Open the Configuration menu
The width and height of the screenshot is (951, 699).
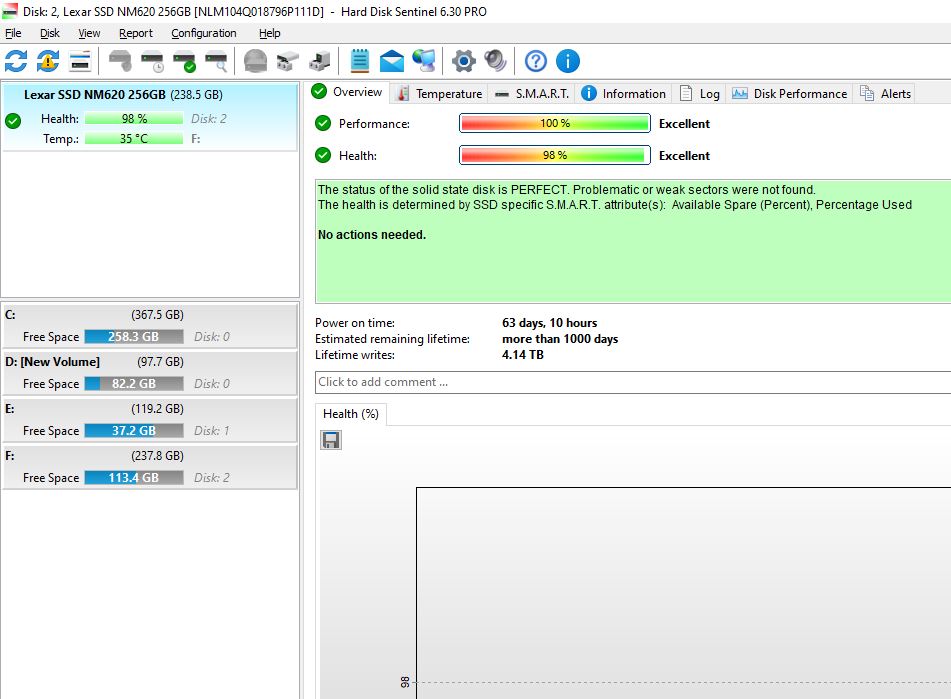tap(204, 33)
